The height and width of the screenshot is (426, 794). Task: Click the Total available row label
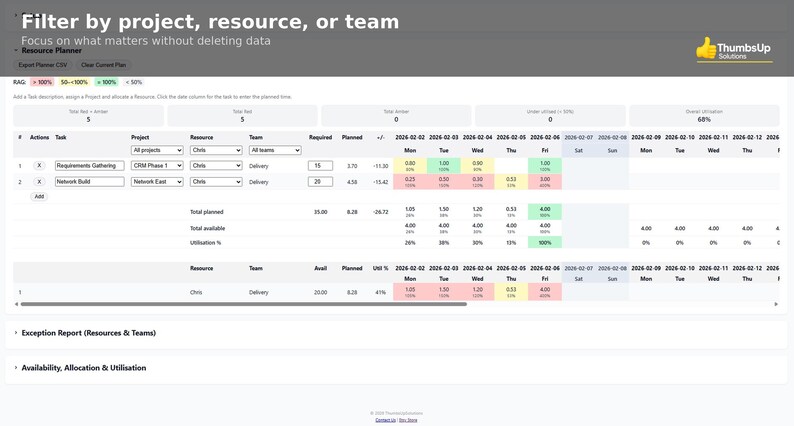point(208,228)
